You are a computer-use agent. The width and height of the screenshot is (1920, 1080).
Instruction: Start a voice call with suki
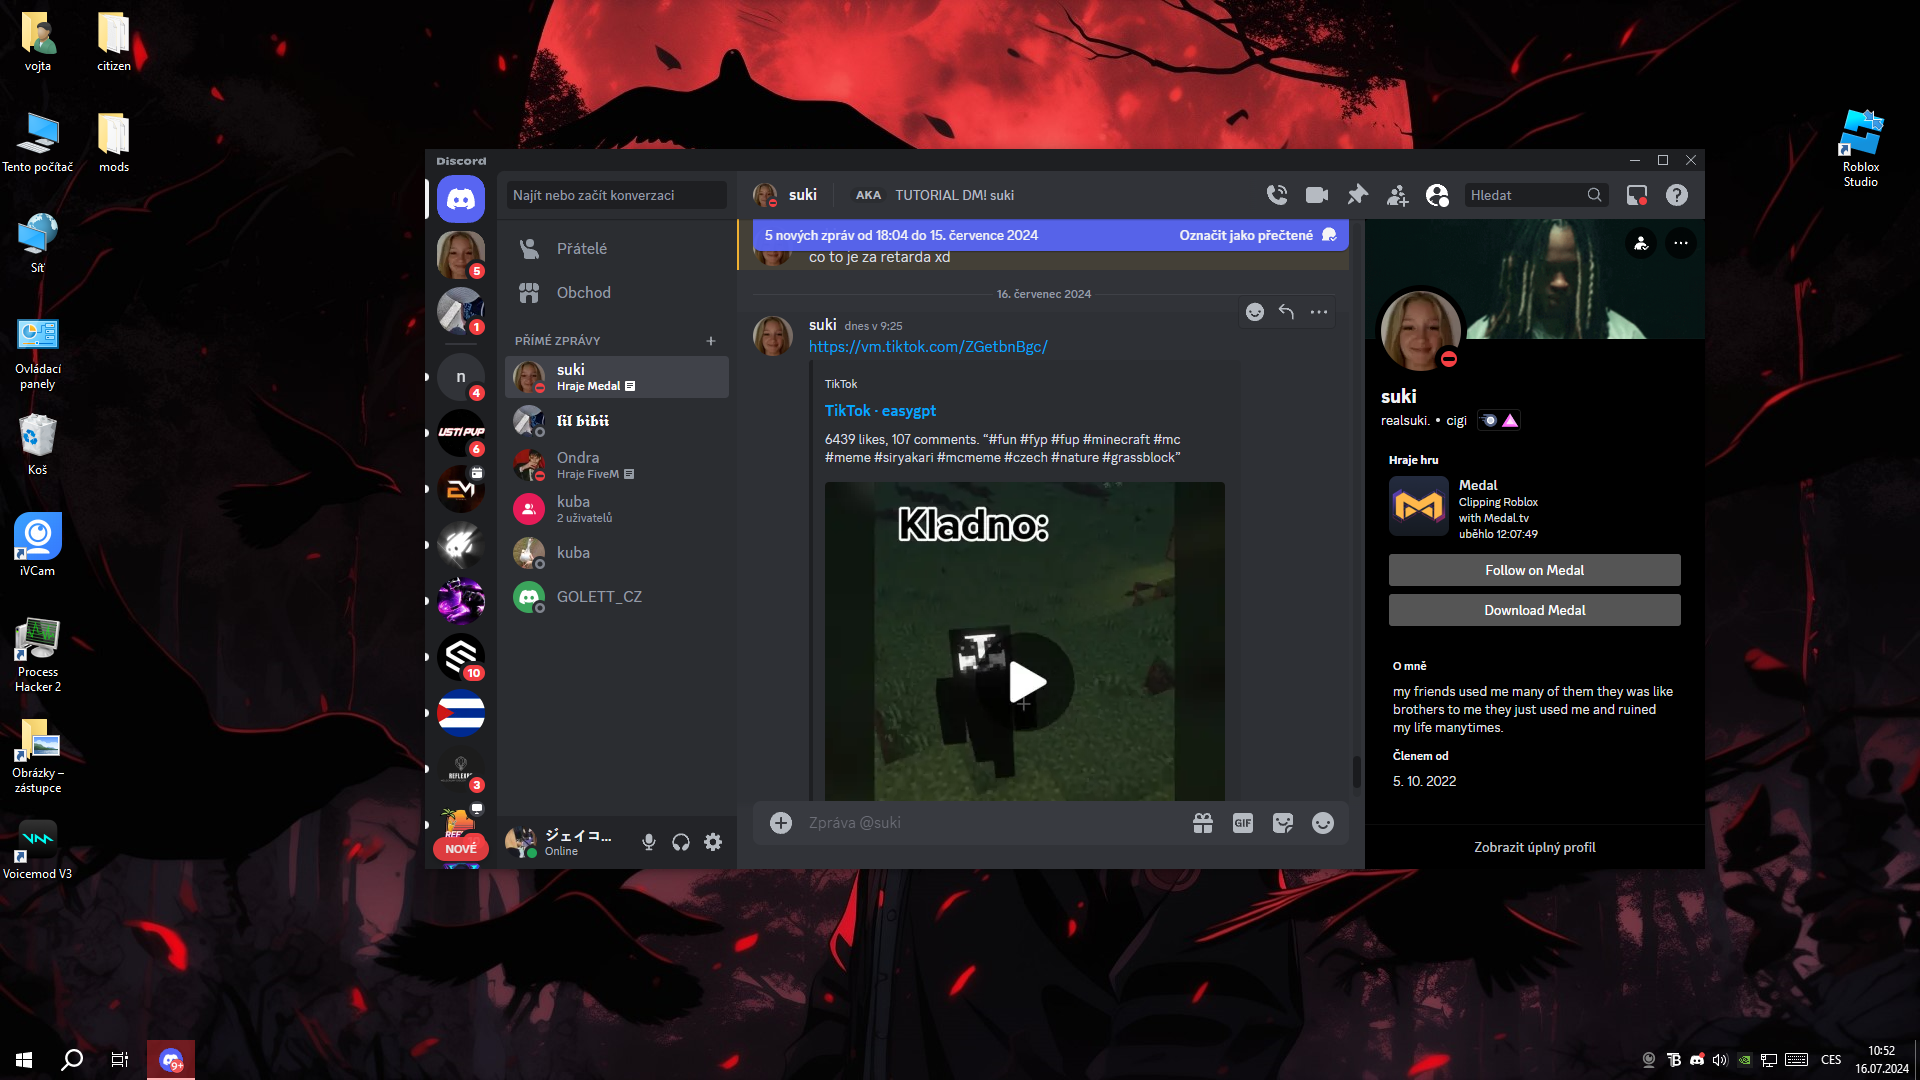(x=1277, y=195)
